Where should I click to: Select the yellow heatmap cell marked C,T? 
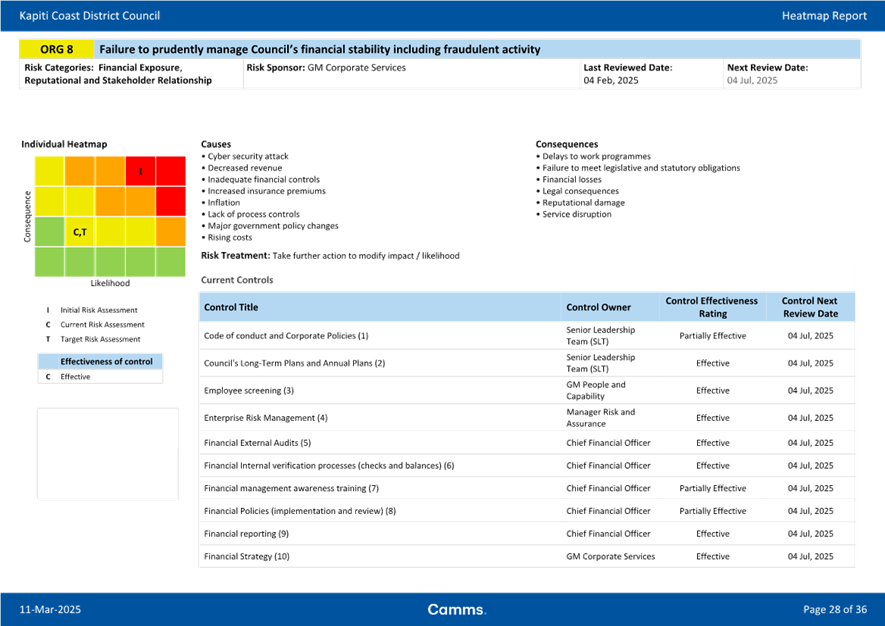tap(80, 232)
